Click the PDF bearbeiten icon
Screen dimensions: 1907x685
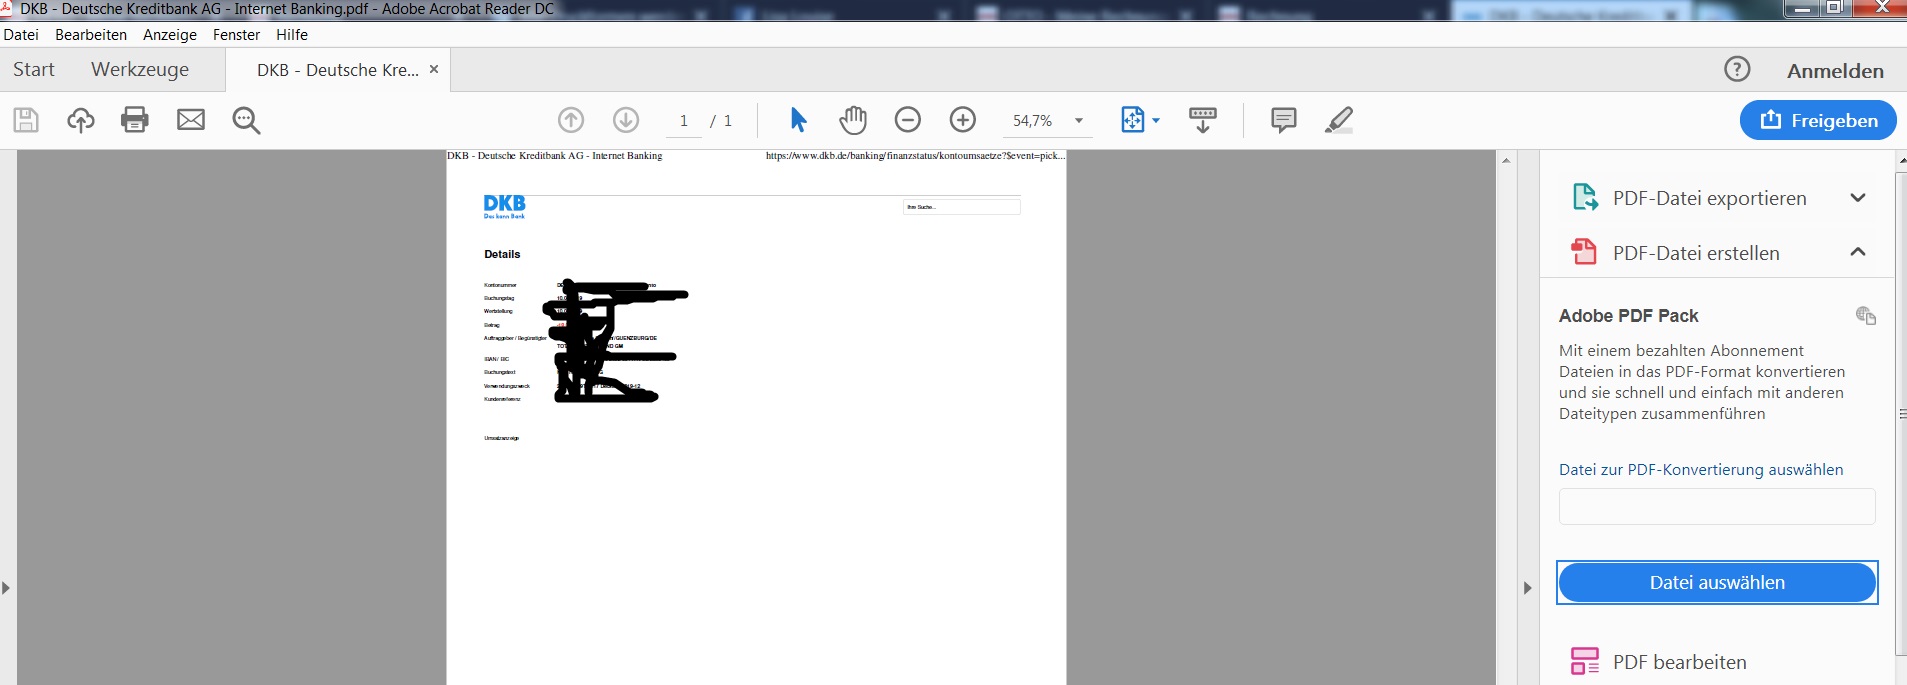(x=1585, y=661)
